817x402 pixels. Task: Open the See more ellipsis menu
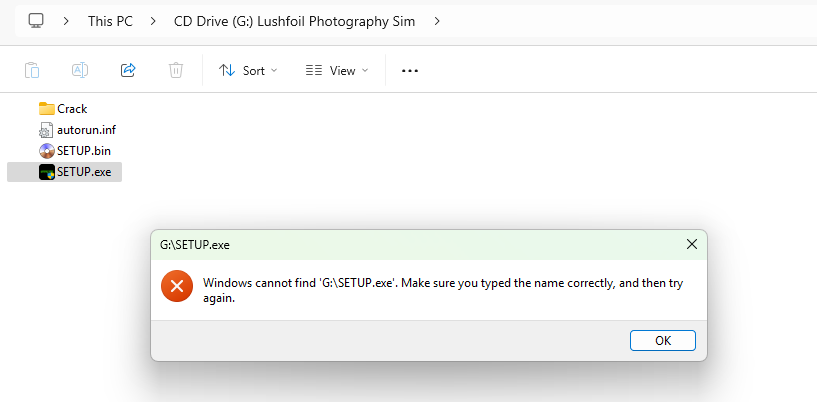(x=409, y=71)
